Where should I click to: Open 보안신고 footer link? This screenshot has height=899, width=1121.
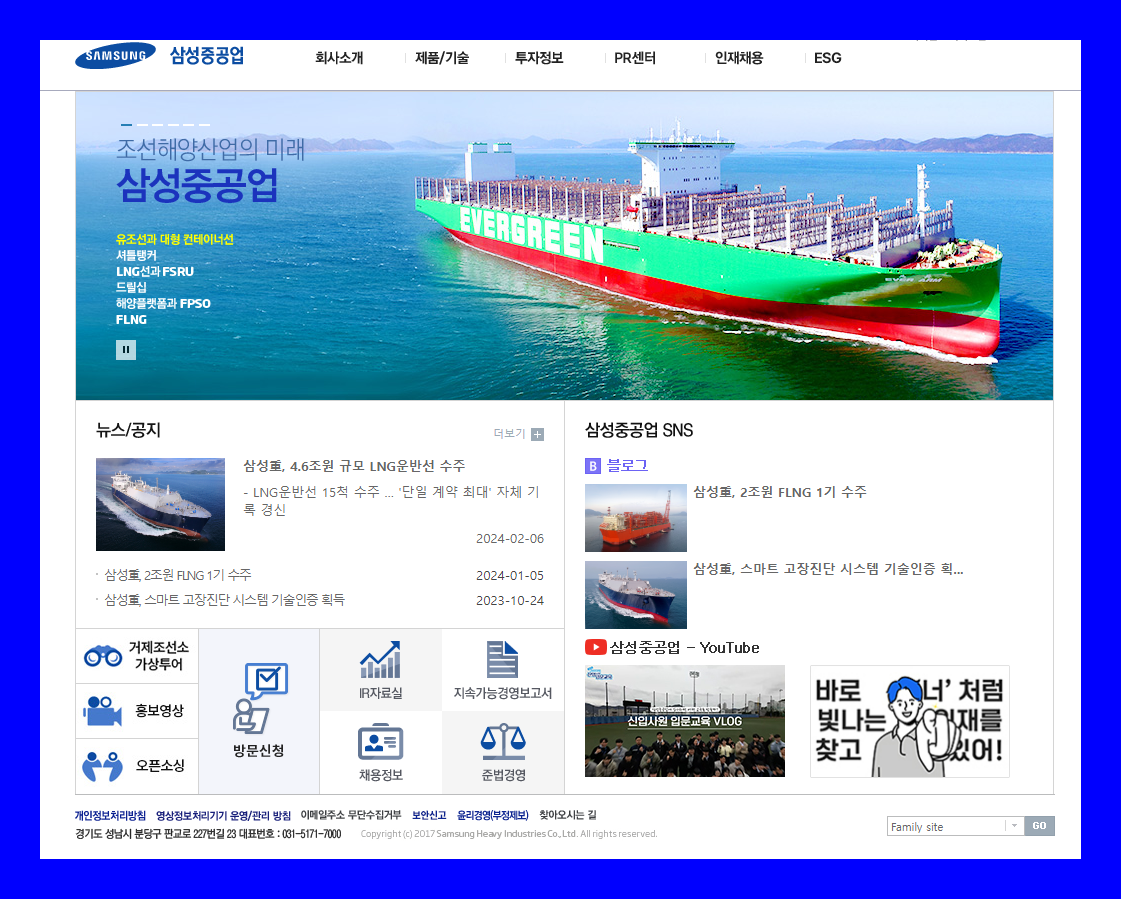tap(429, 815)
